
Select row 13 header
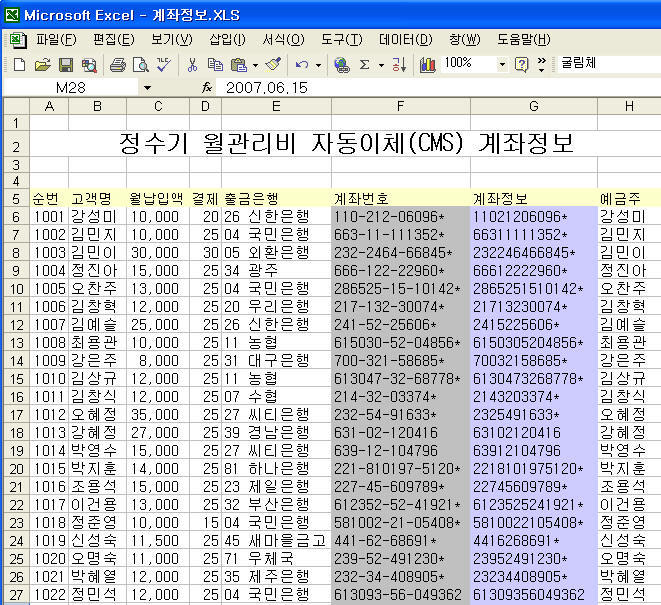click(16, 343)
